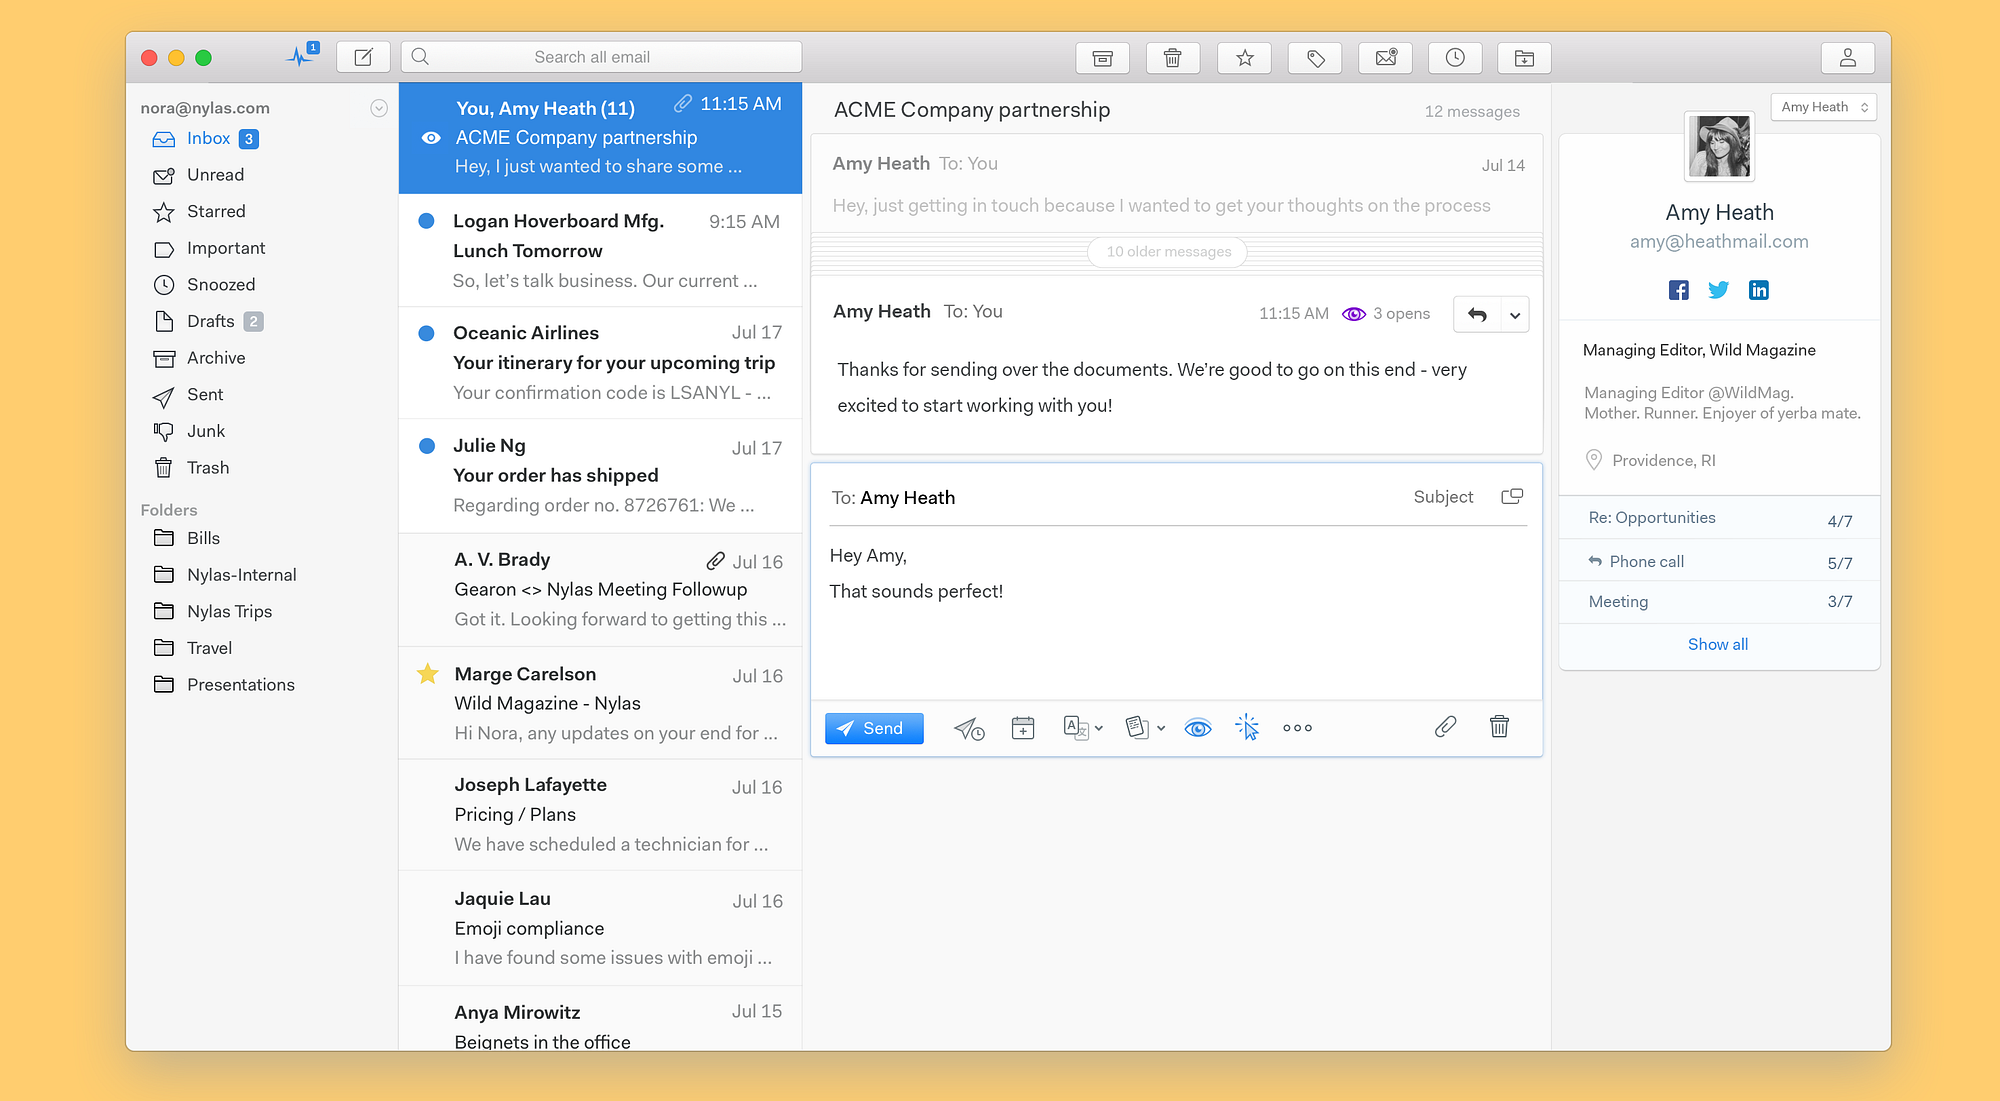
Task: Expand reply options dropdown arrow
Action: point(1515,315)
